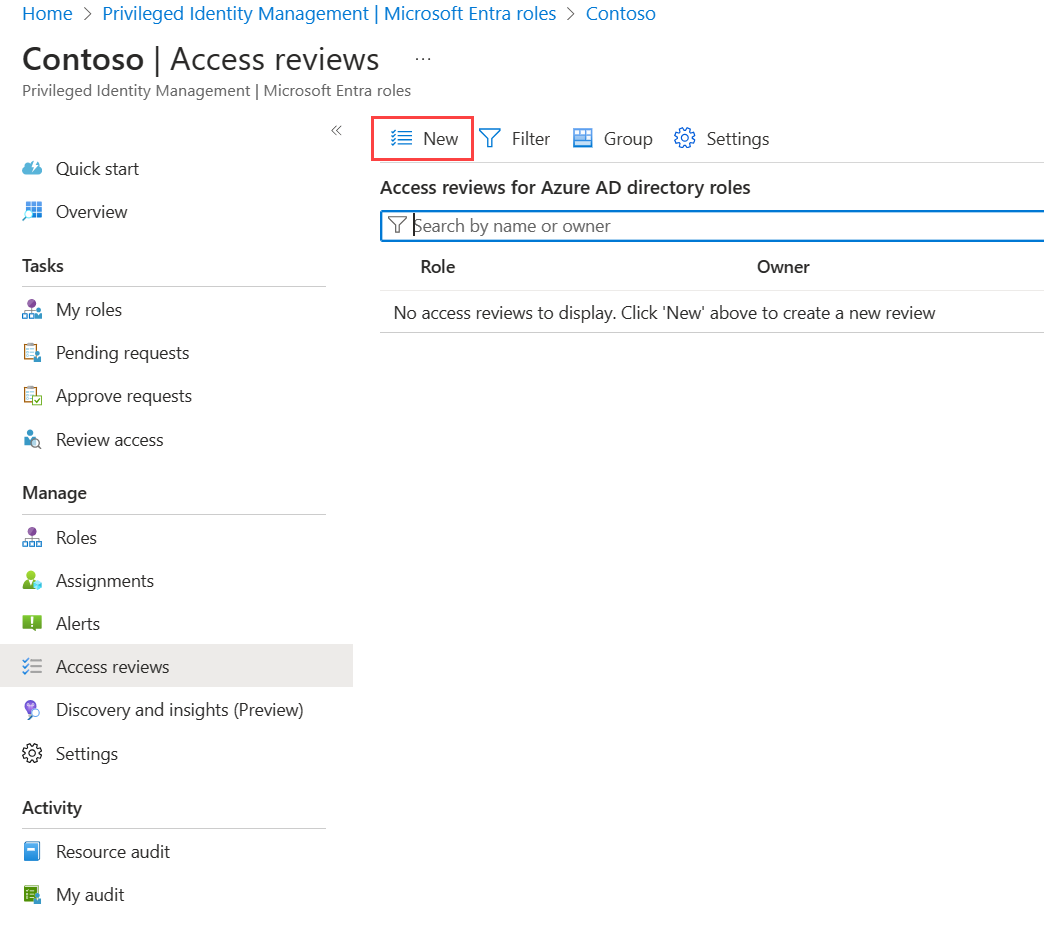Screen dimensions: 1044x928
Task: Create a review with the New button
Action: pos(421,138)
